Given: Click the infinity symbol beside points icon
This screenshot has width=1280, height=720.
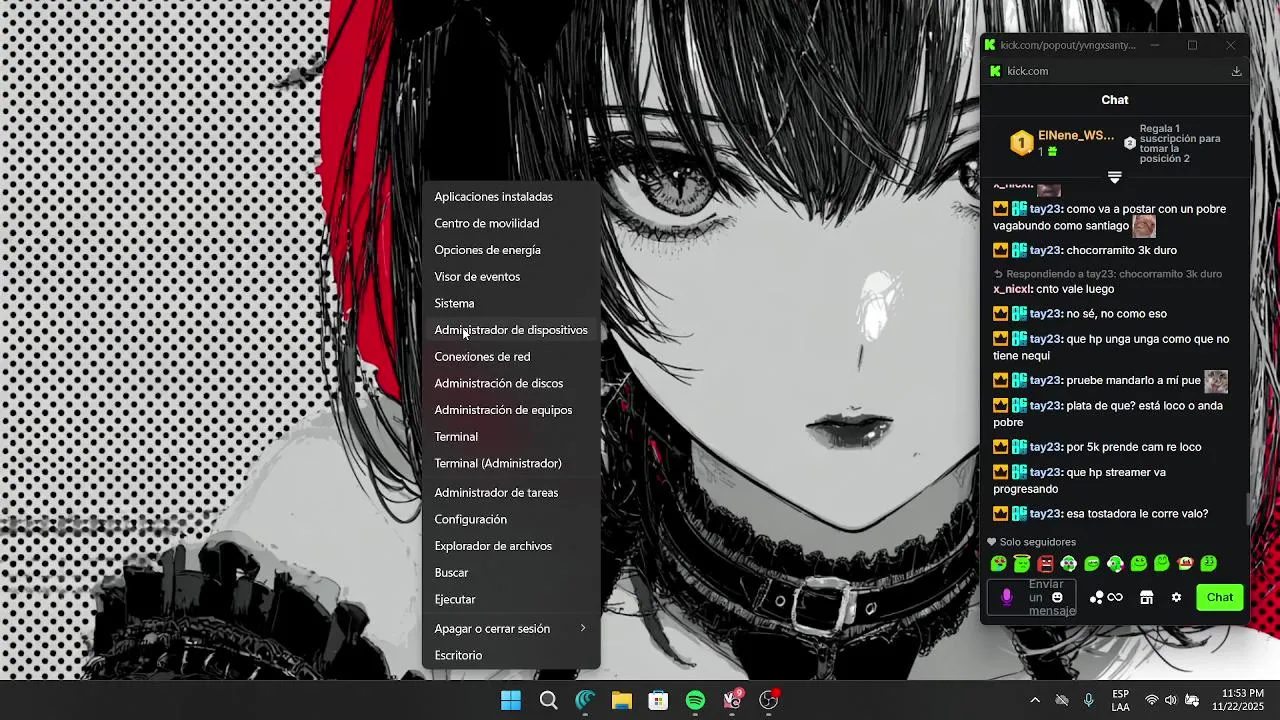Looking at the screenshot, I should coord(1115,597).
